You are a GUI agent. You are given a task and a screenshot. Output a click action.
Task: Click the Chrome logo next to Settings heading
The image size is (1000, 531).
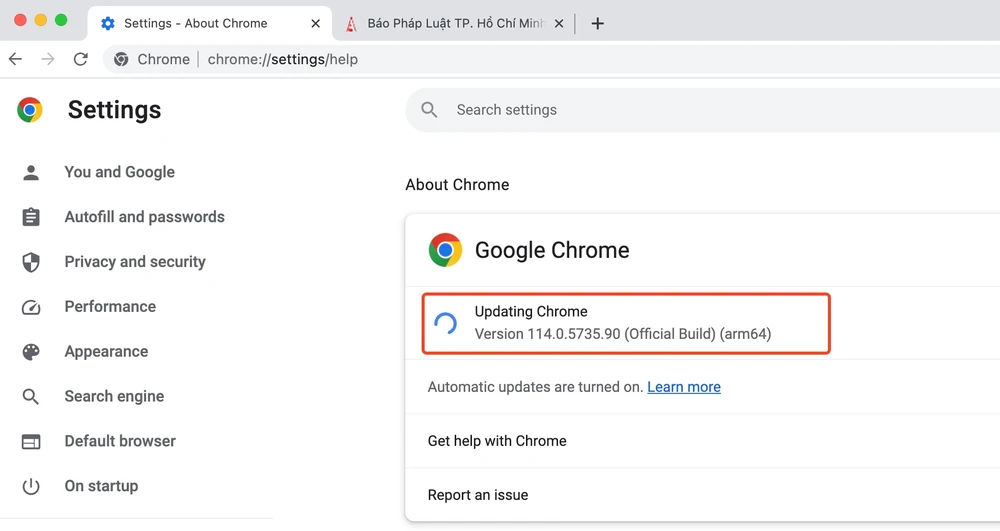(x=30, y=110)
